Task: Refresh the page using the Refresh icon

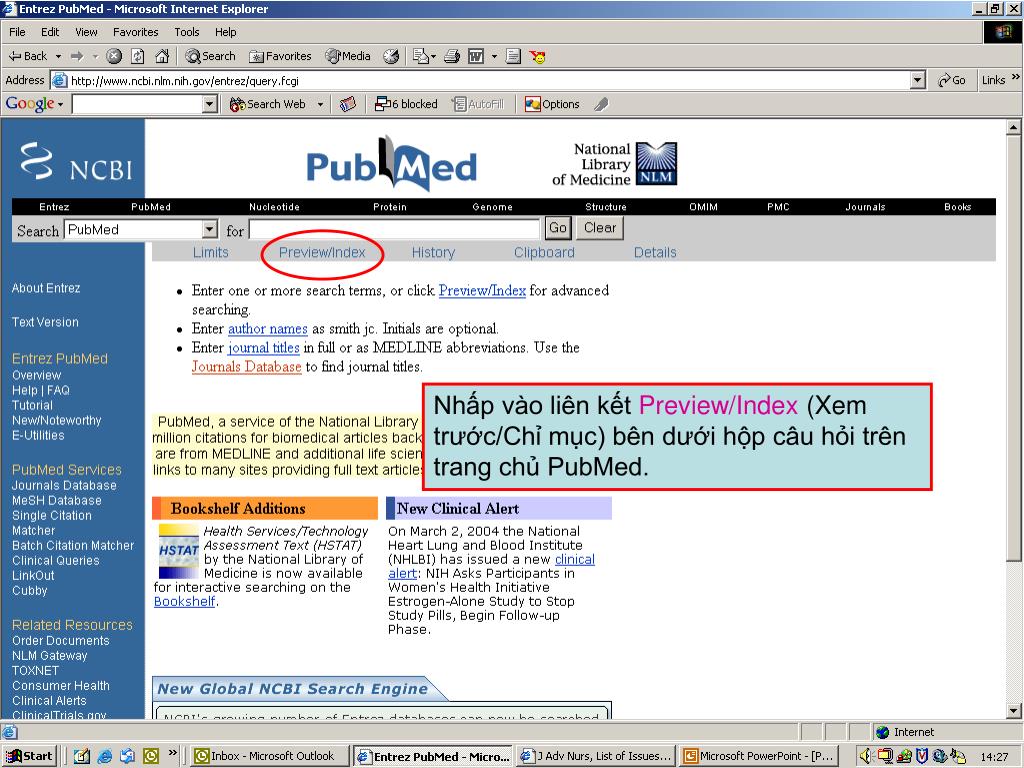Action: pyautogui.click(x=138, y=56)
